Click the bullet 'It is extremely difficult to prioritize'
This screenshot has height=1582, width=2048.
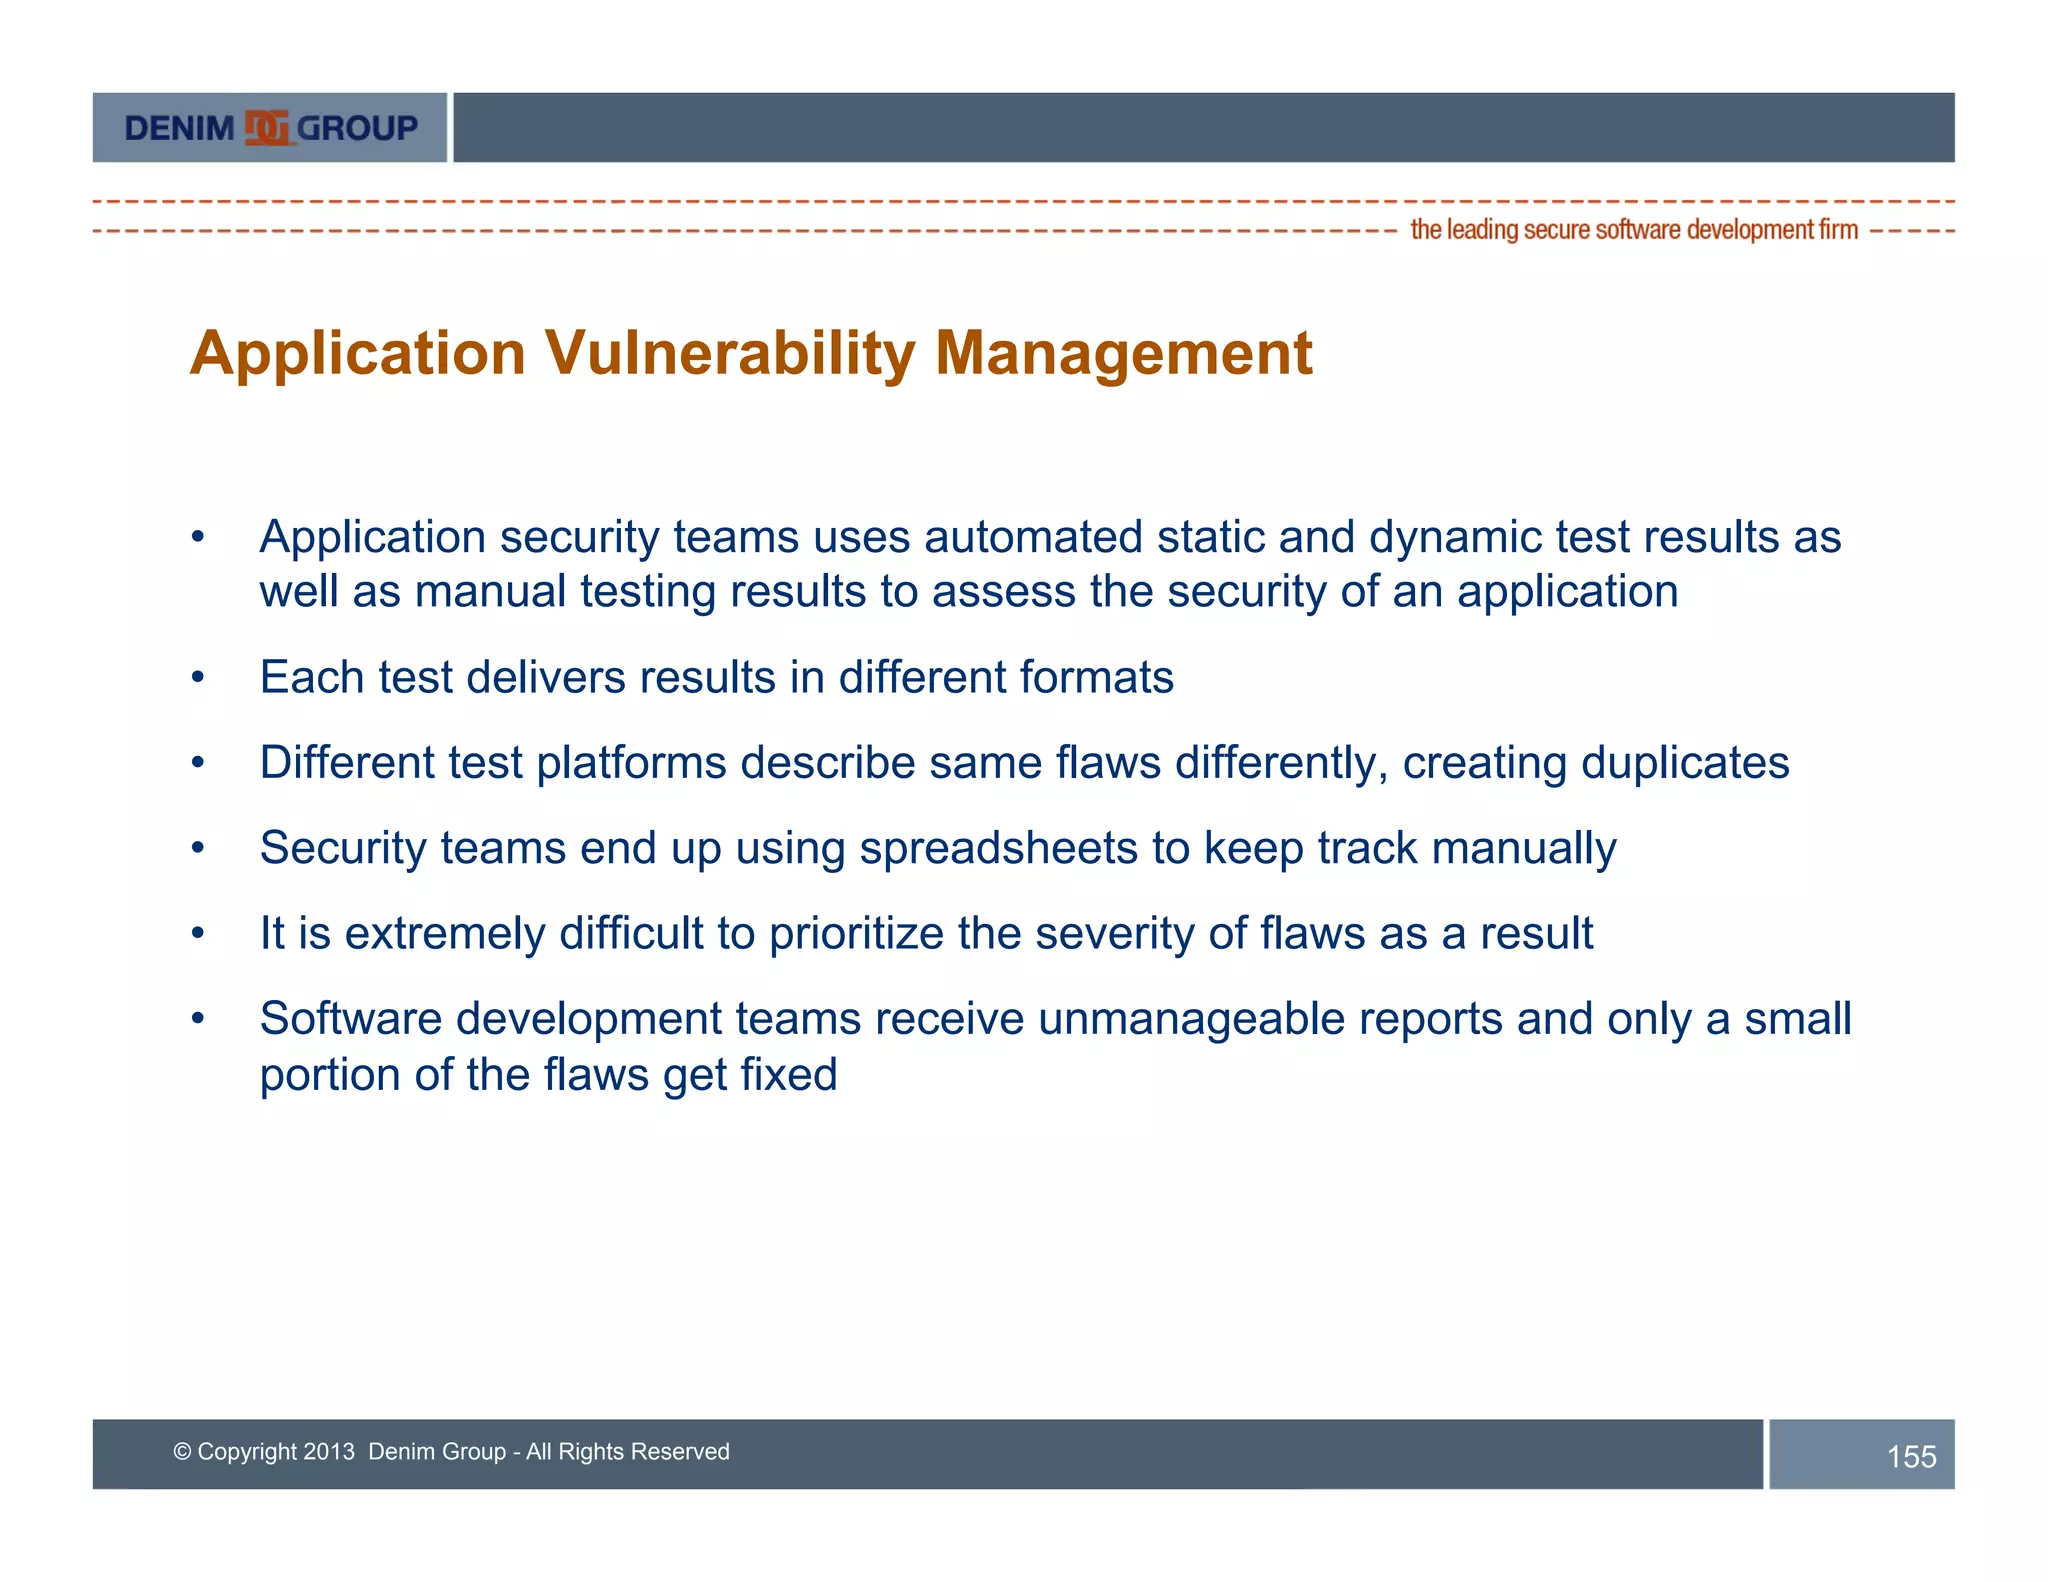click(x=926, y=933)
